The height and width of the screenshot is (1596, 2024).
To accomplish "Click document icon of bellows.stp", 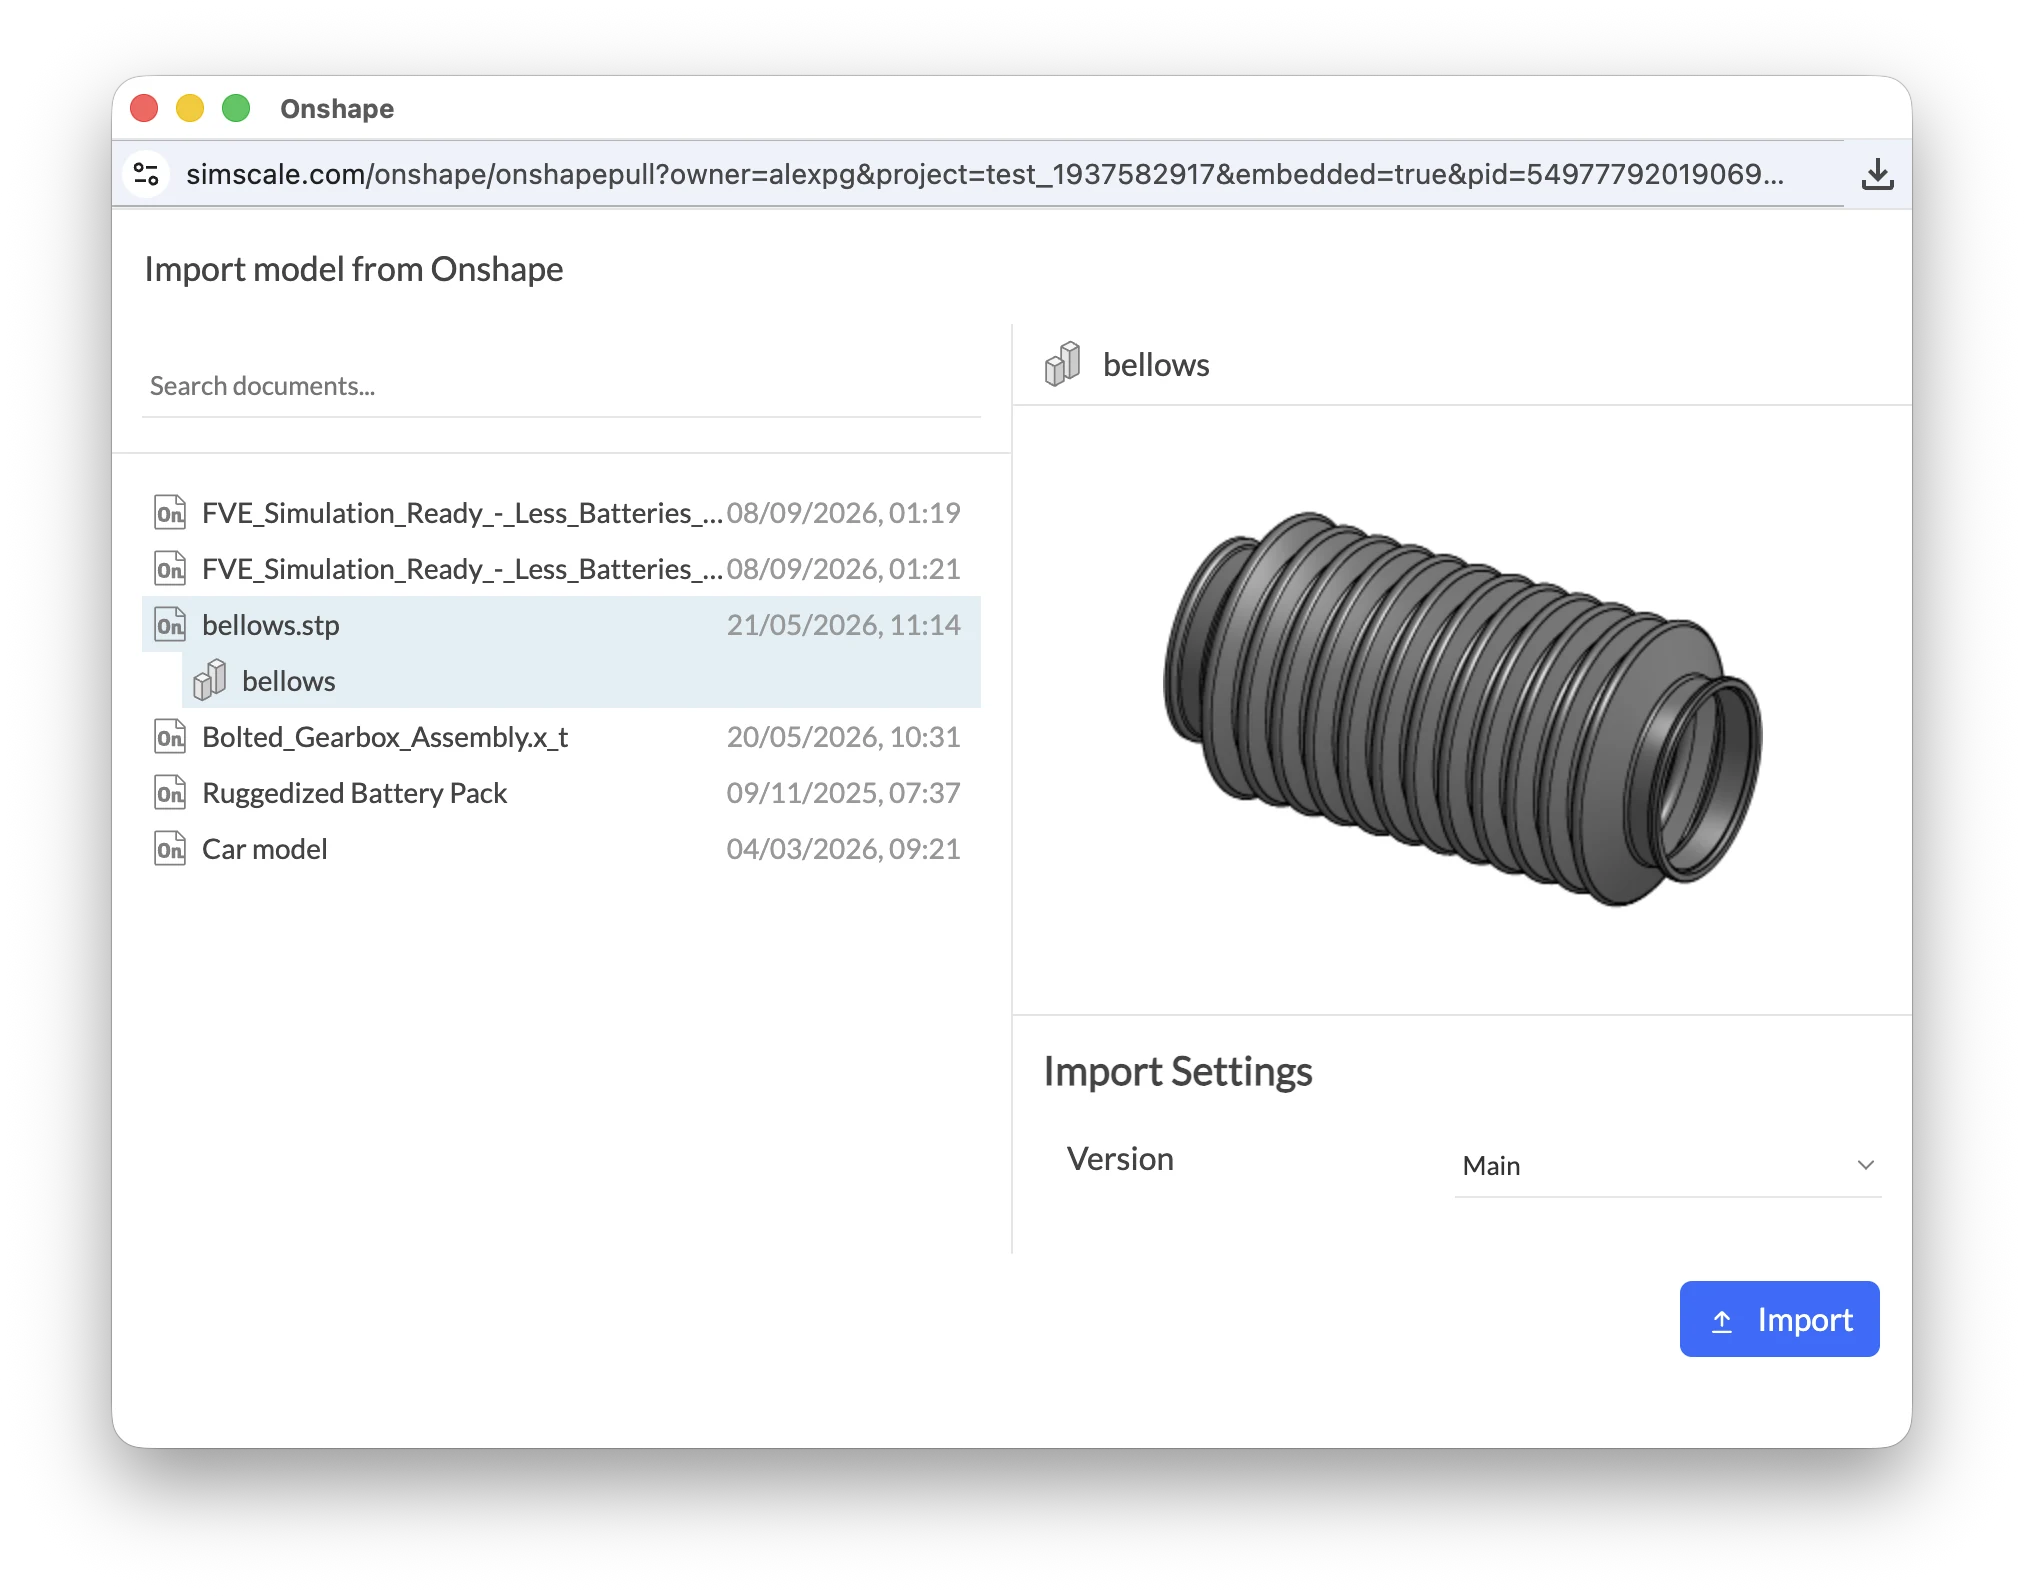I will pos(169,625).
